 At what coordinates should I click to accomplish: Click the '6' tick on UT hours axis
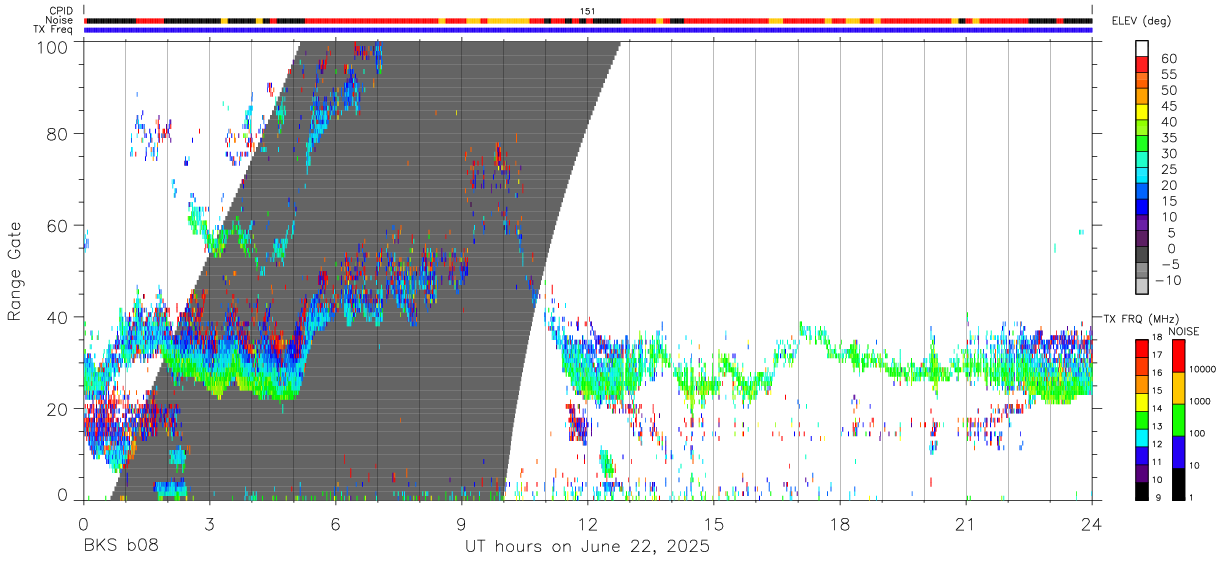pos(335,524)
